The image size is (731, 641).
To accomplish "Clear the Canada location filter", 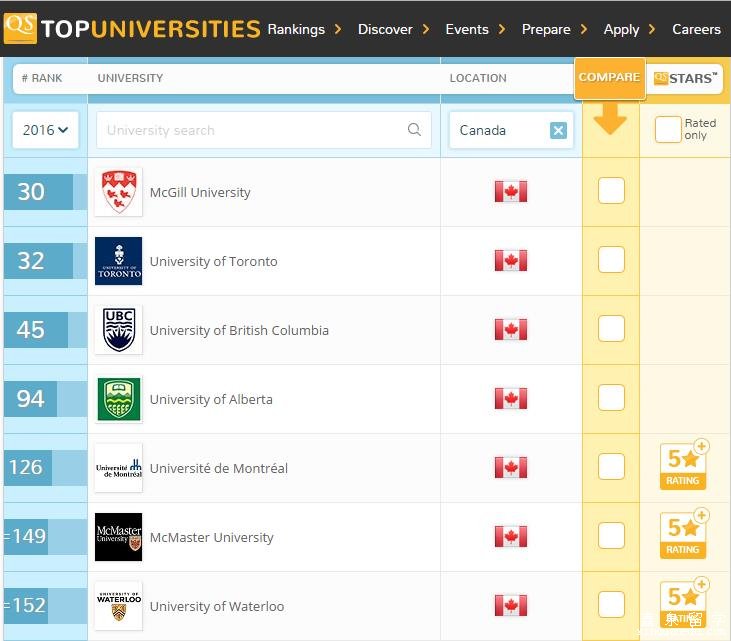I will 558,130.
